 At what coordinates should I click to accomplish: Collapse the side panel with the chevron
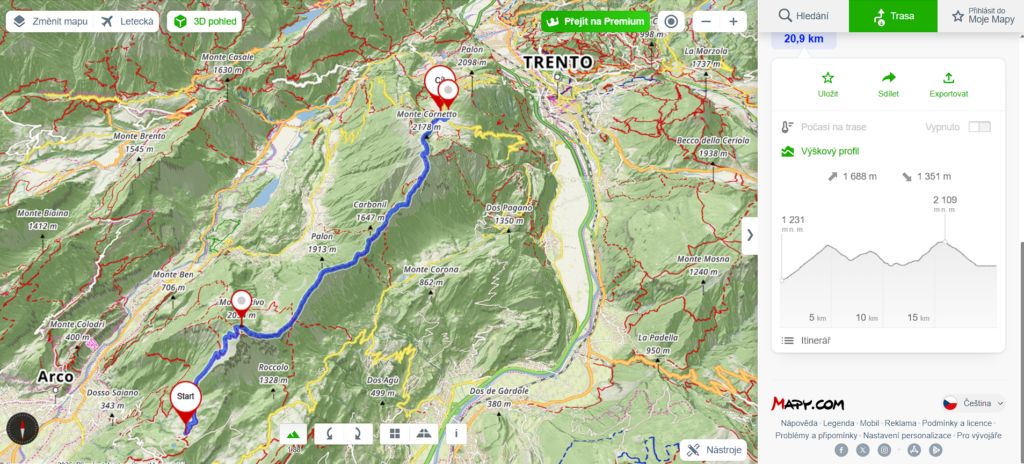(x=750, y=235)
